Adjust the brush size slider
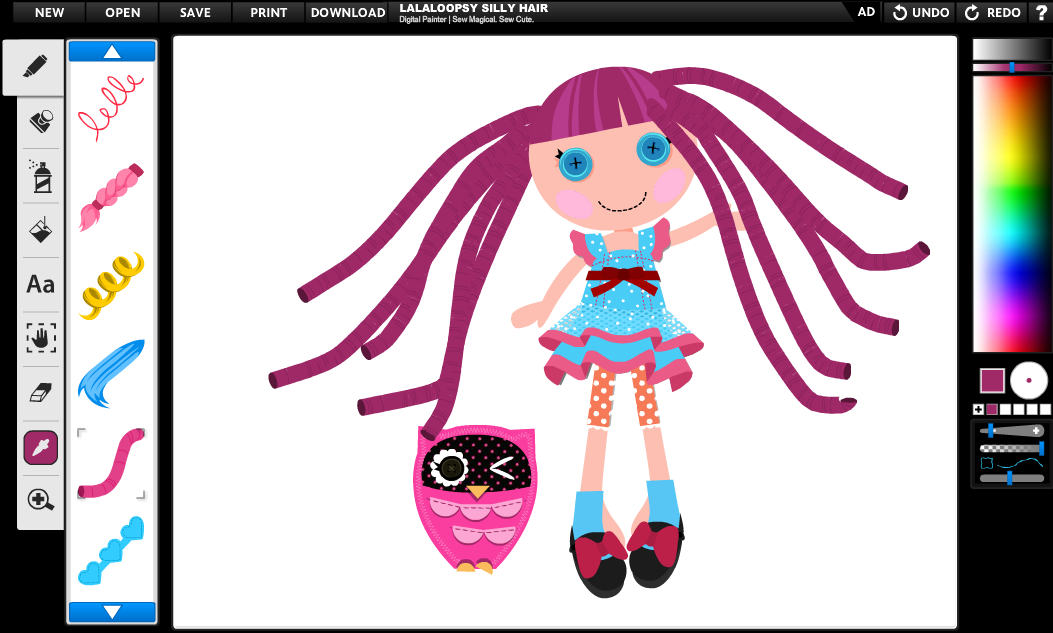This screenshot has height=633, width=1053. click(1011, 431)
